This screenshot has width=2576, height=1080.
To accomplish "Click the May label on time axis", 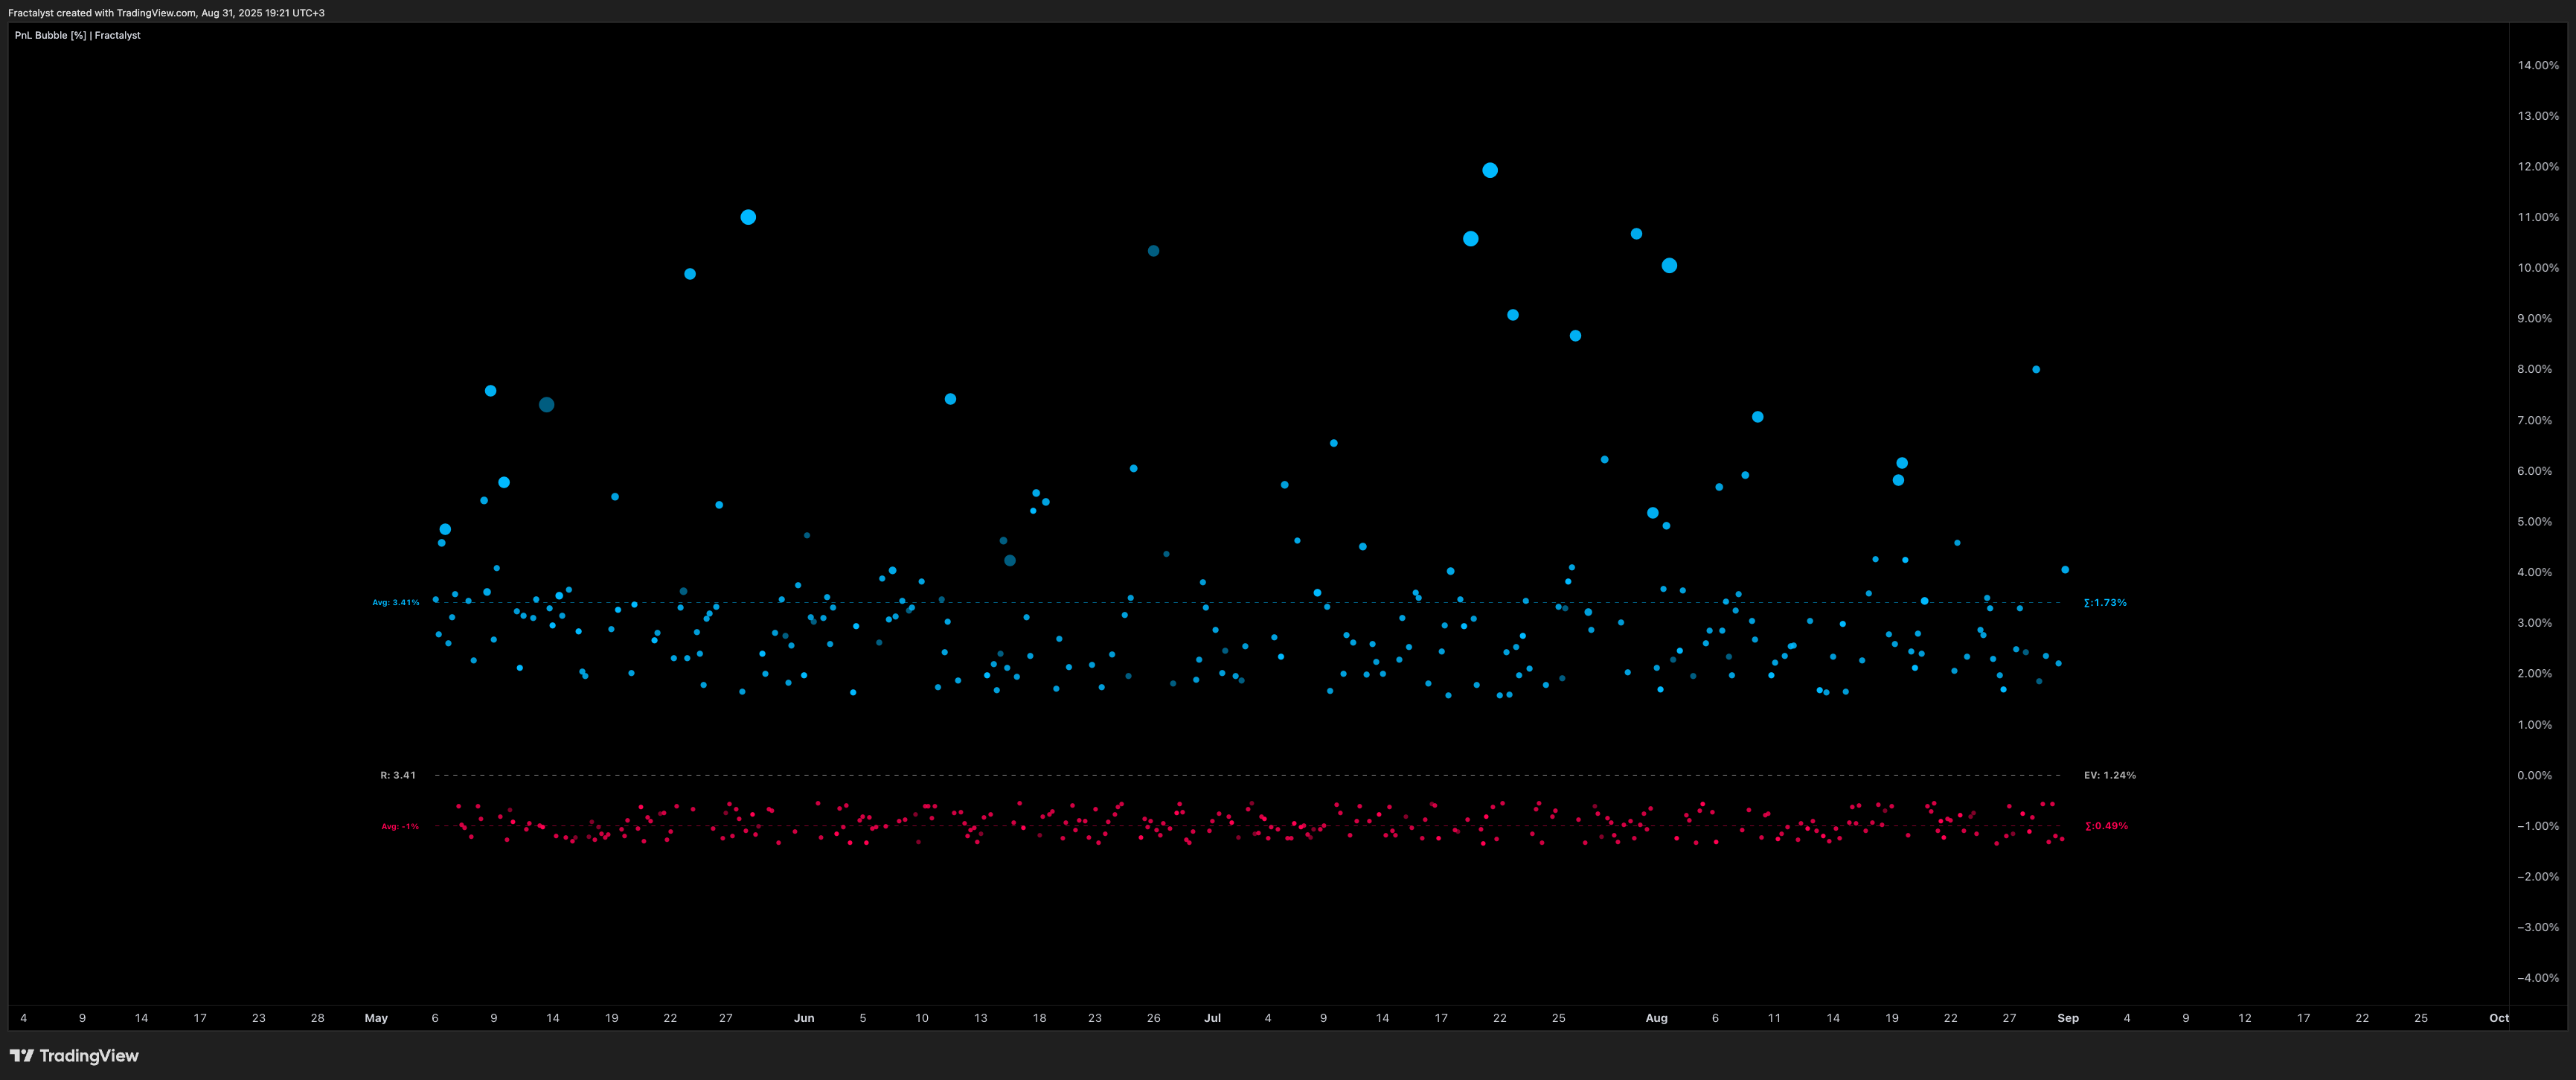I will 376,1018.
